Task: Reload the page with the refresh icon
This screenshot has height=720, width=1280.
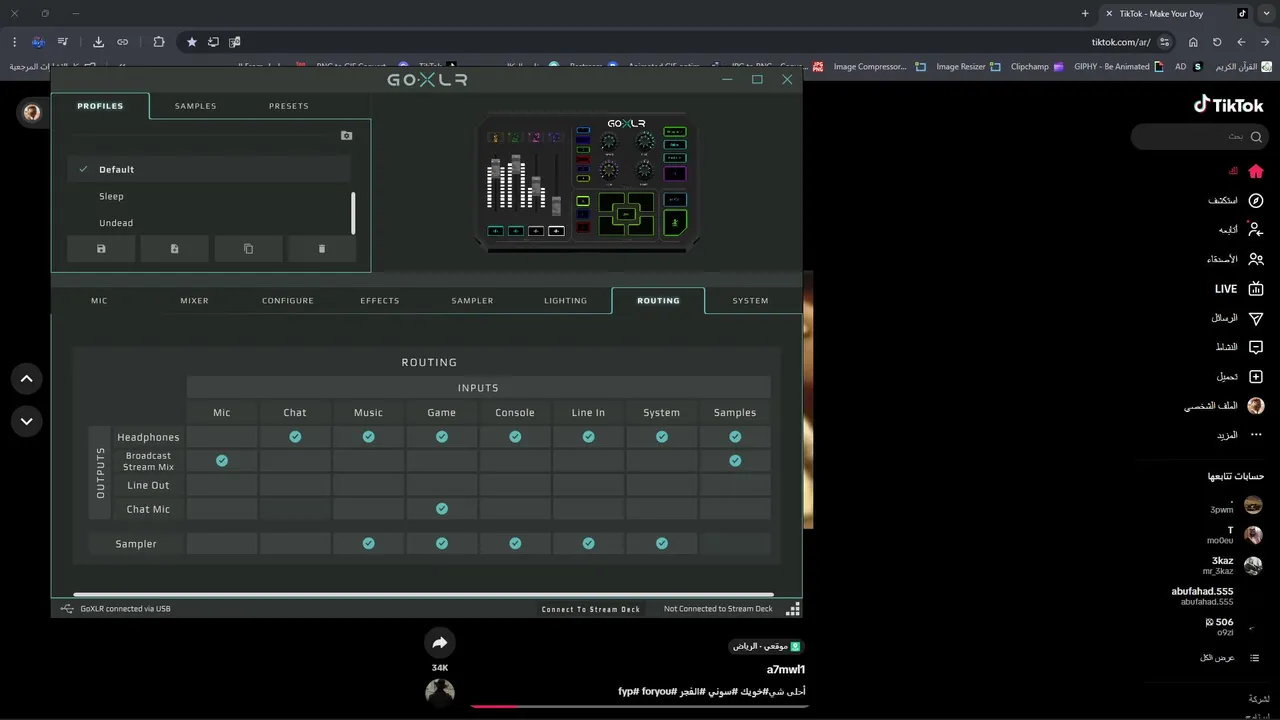Action: 1217,42
